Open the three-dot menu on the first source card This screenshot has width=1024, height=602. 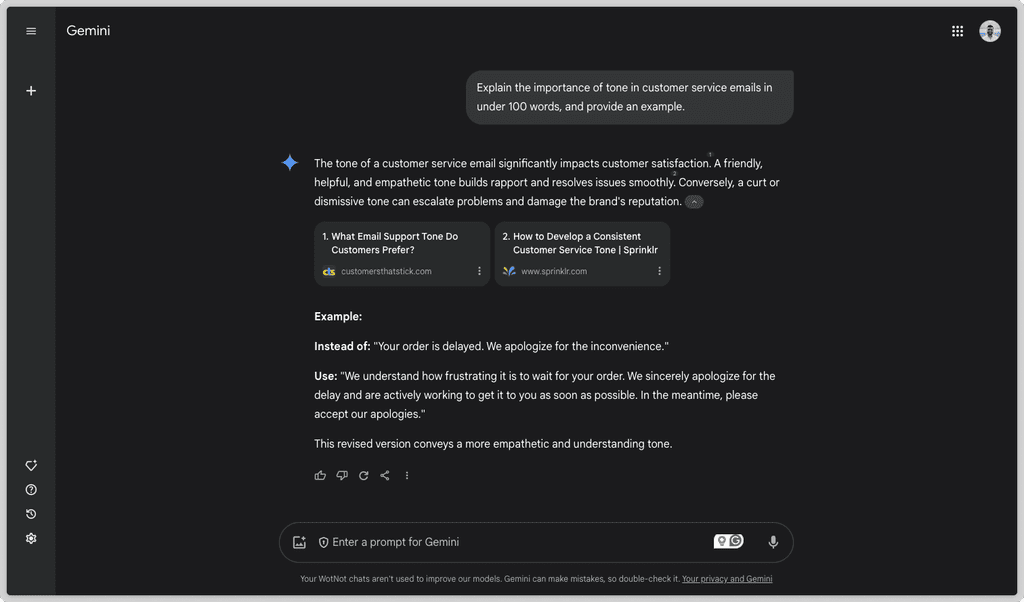click(478, 270)
